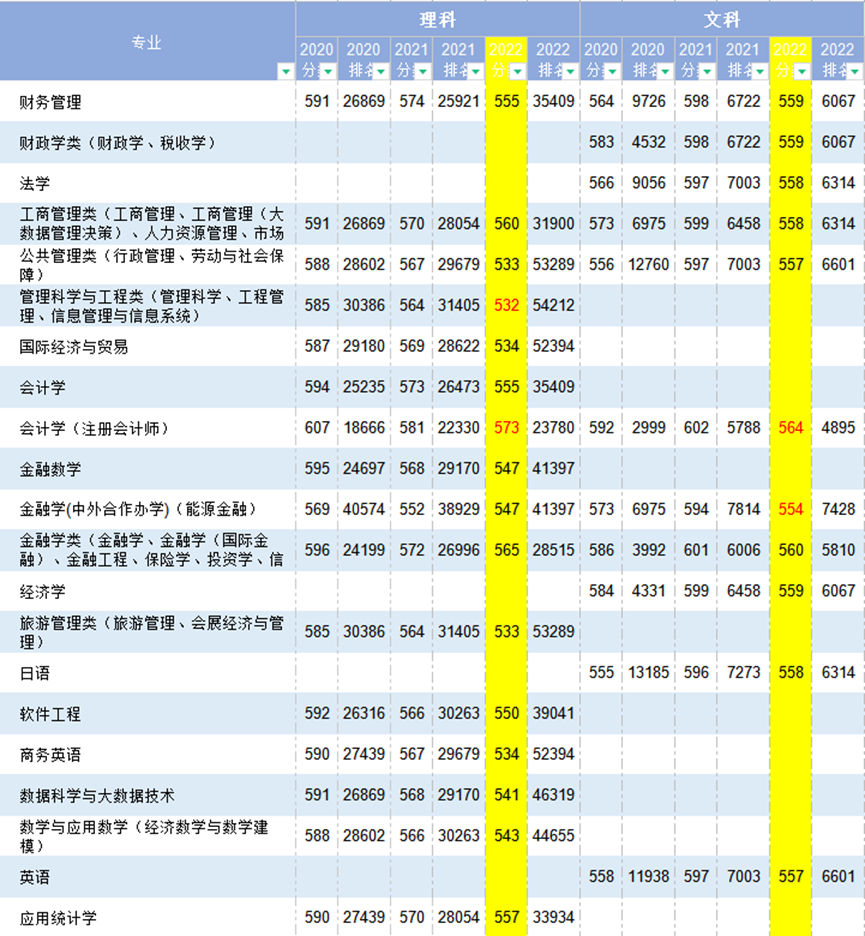Screen dimensions: 865x936
Task: Click the red 573 score cell
Action: tap(507, 428)
